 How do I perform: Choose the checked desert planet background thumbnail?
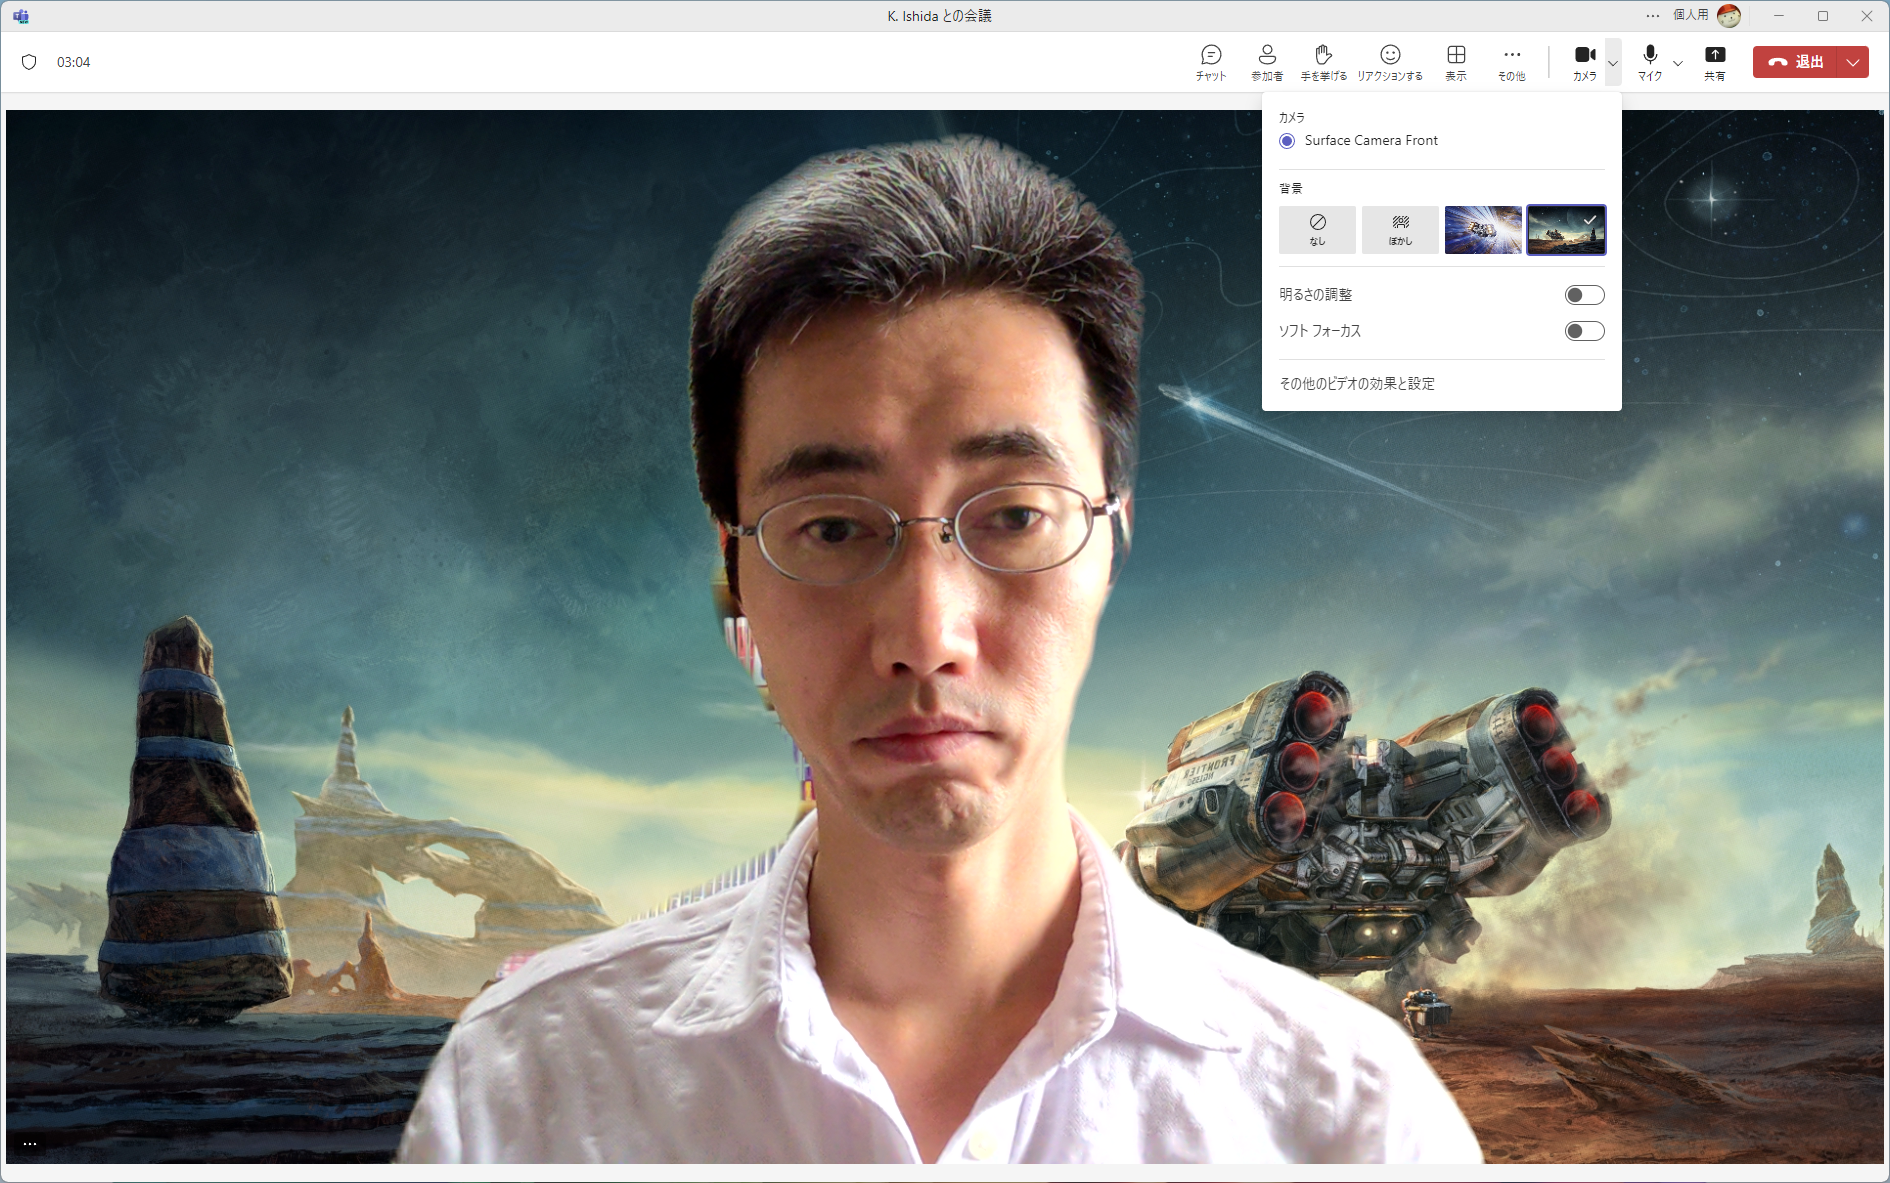[1566, 230]
